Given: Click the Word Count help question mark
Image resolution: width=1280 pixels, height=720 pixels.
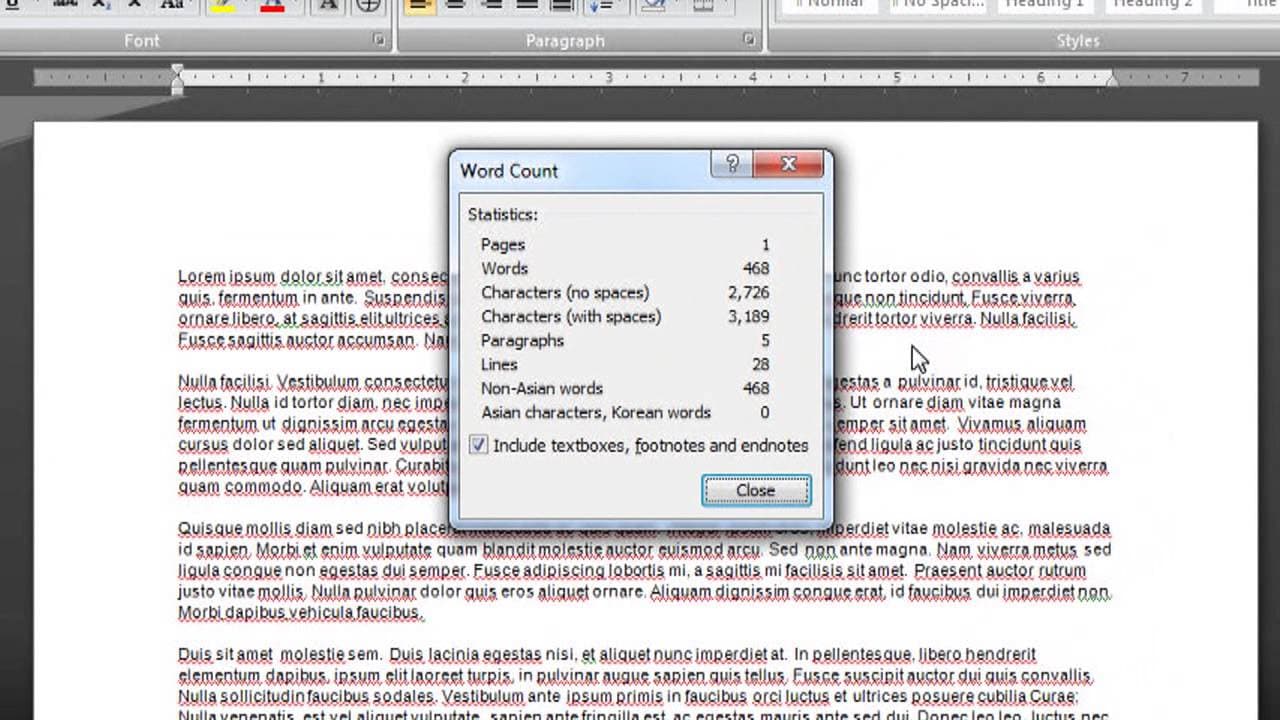Looking at the screenshot, I should click(x=732, y=164).
